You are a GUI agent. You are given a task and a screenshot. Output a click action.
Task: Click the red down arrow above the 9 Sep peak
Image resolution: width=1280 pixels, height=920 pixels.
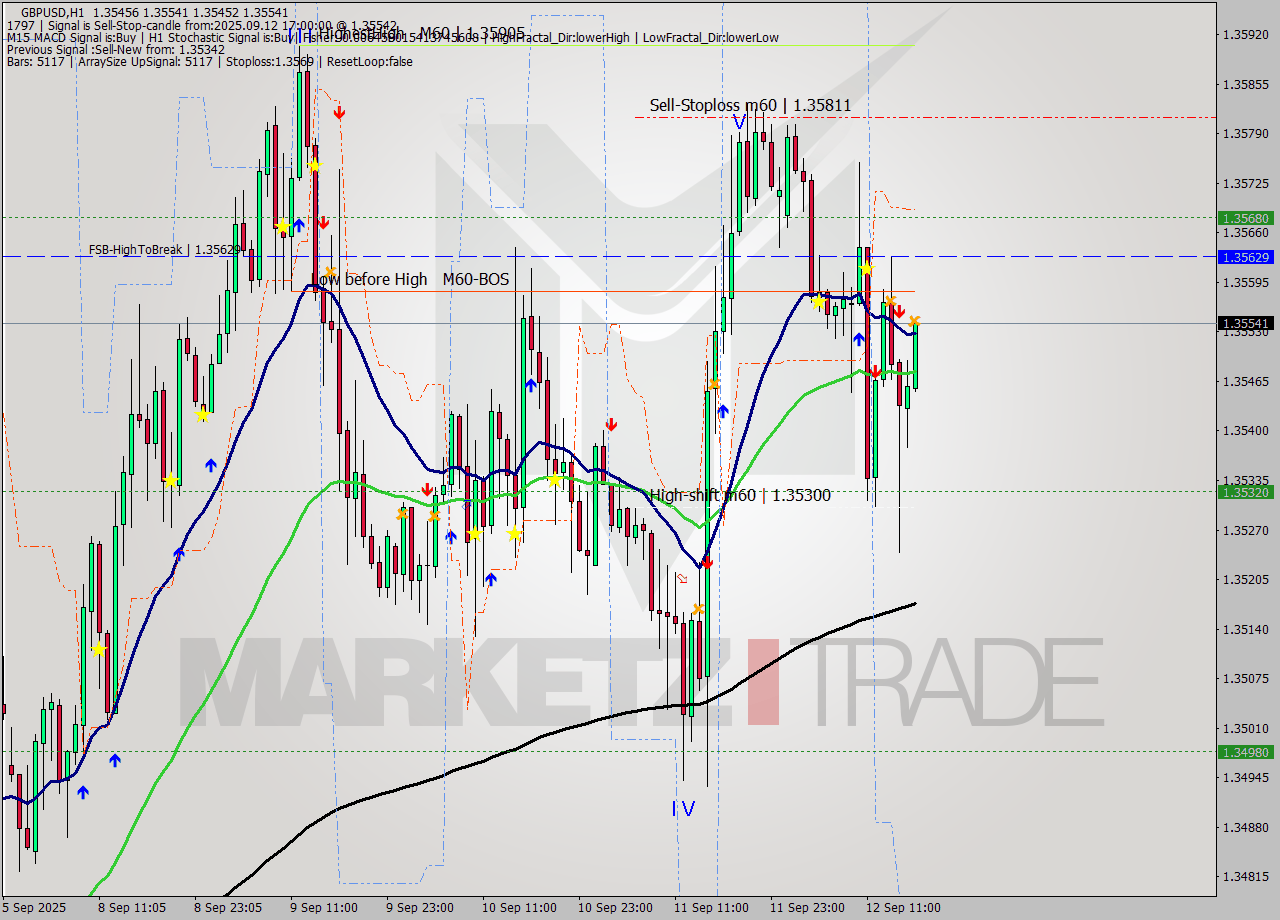[x=340, y=113]
